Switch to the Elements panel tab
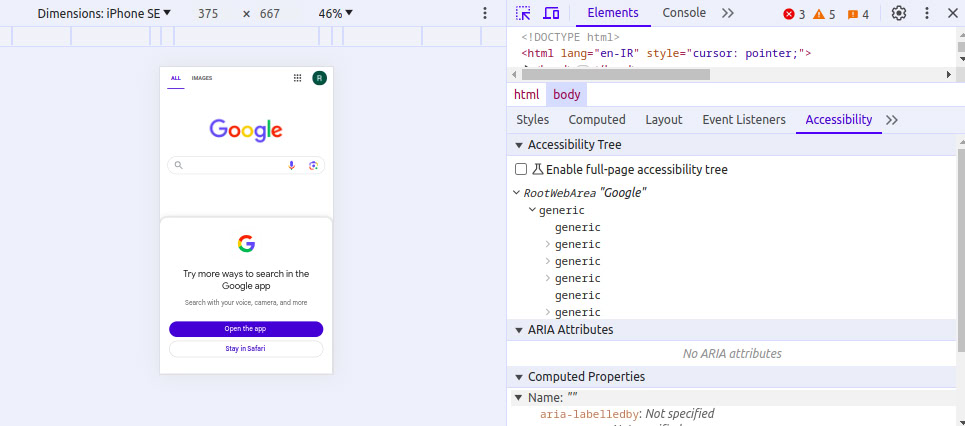965x426 pixels. (613, 13)
